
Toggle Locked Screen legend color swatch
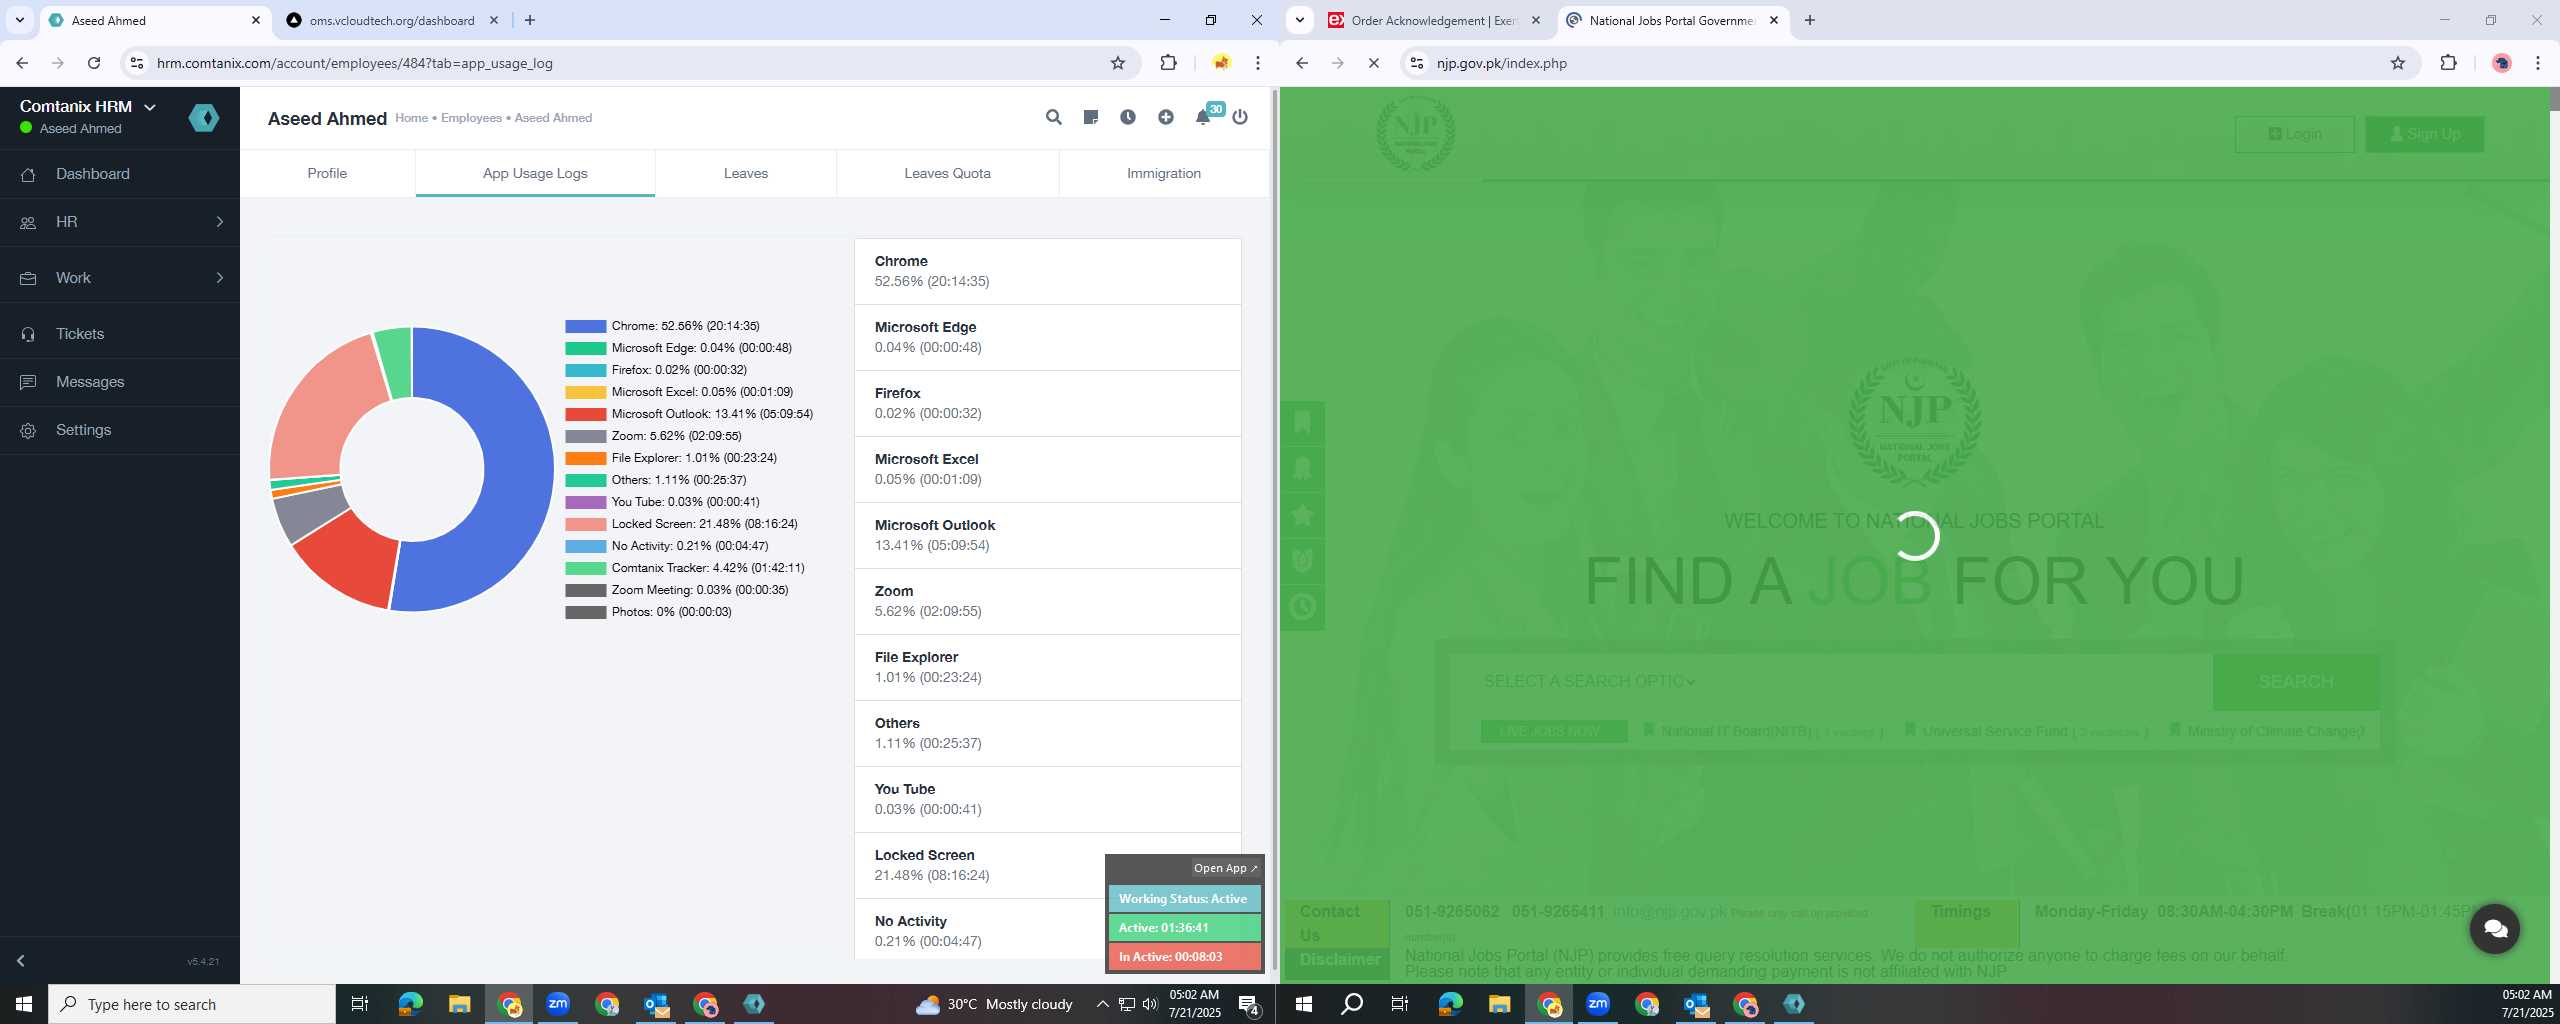(x=586, y=524)
